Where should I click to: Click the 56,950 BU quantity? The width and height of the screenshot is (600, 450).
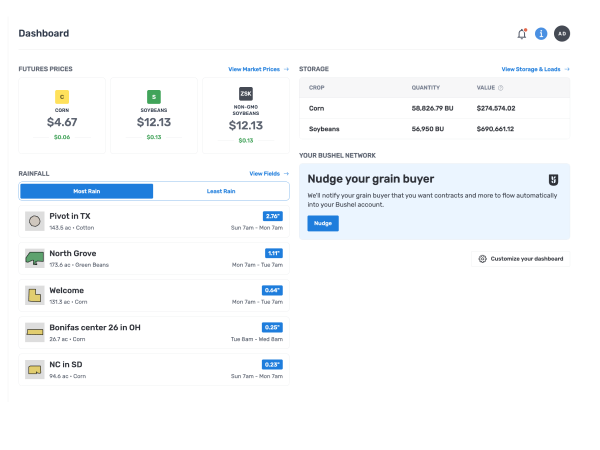click(x=428, y=129)
